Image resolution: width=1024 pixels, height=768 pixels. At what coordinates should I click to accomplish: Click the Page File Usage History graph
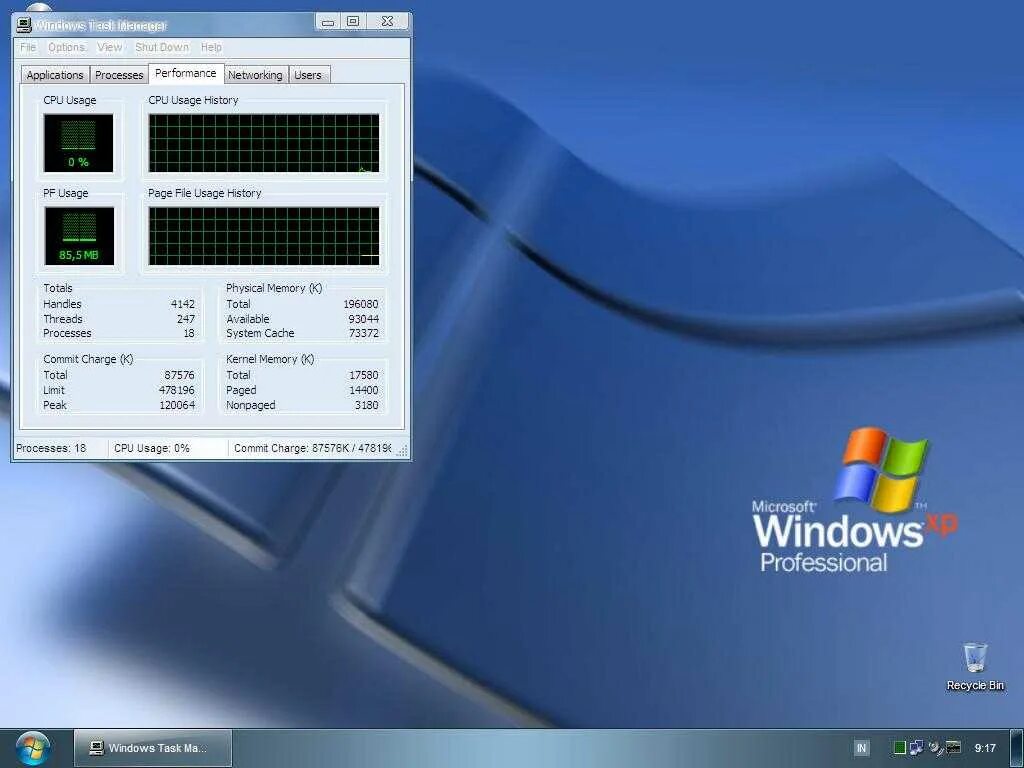[264, 236]
